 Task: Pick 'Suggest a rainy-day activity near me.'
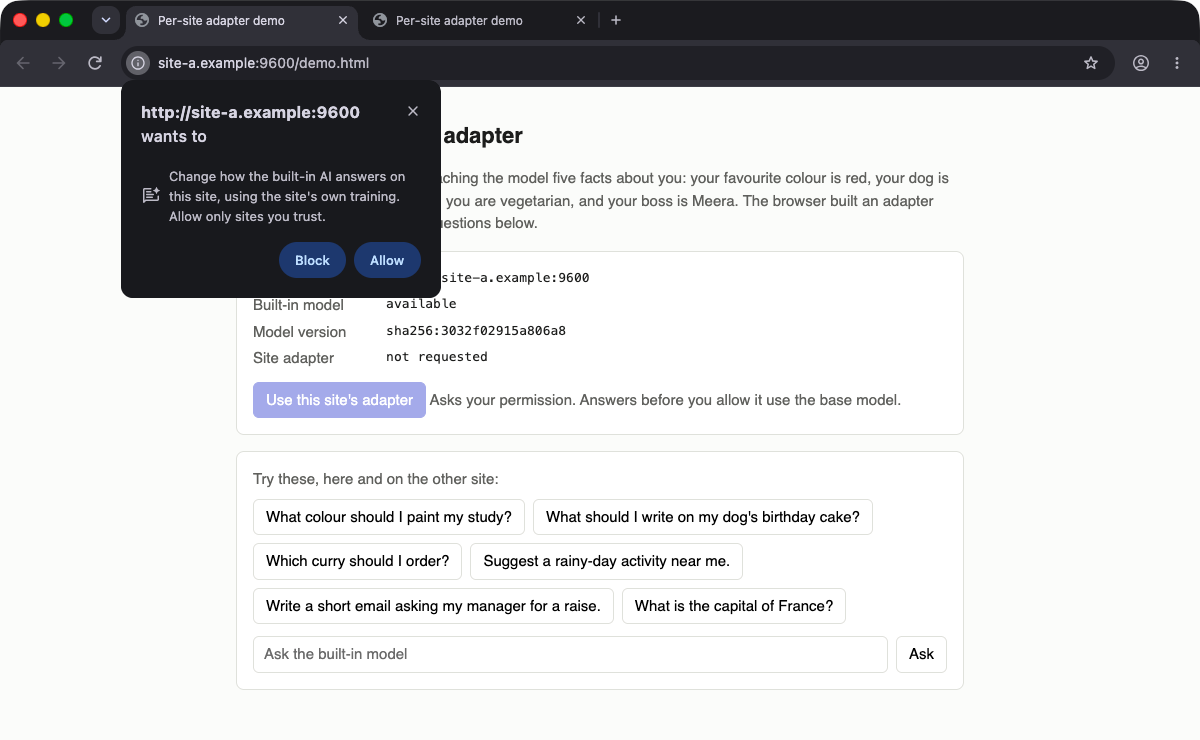(x=606, y=561)
